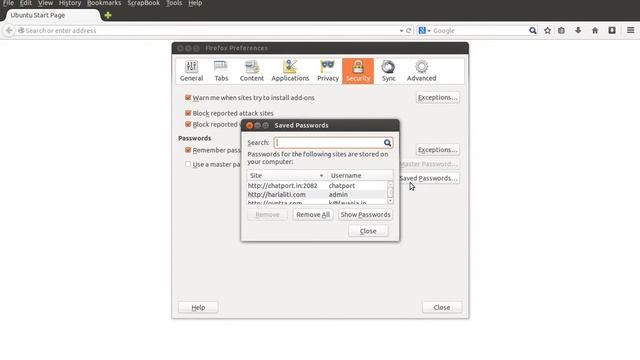Click the search bar magnifier icon
The image size is (640, 360).
(x=533, y=31)
